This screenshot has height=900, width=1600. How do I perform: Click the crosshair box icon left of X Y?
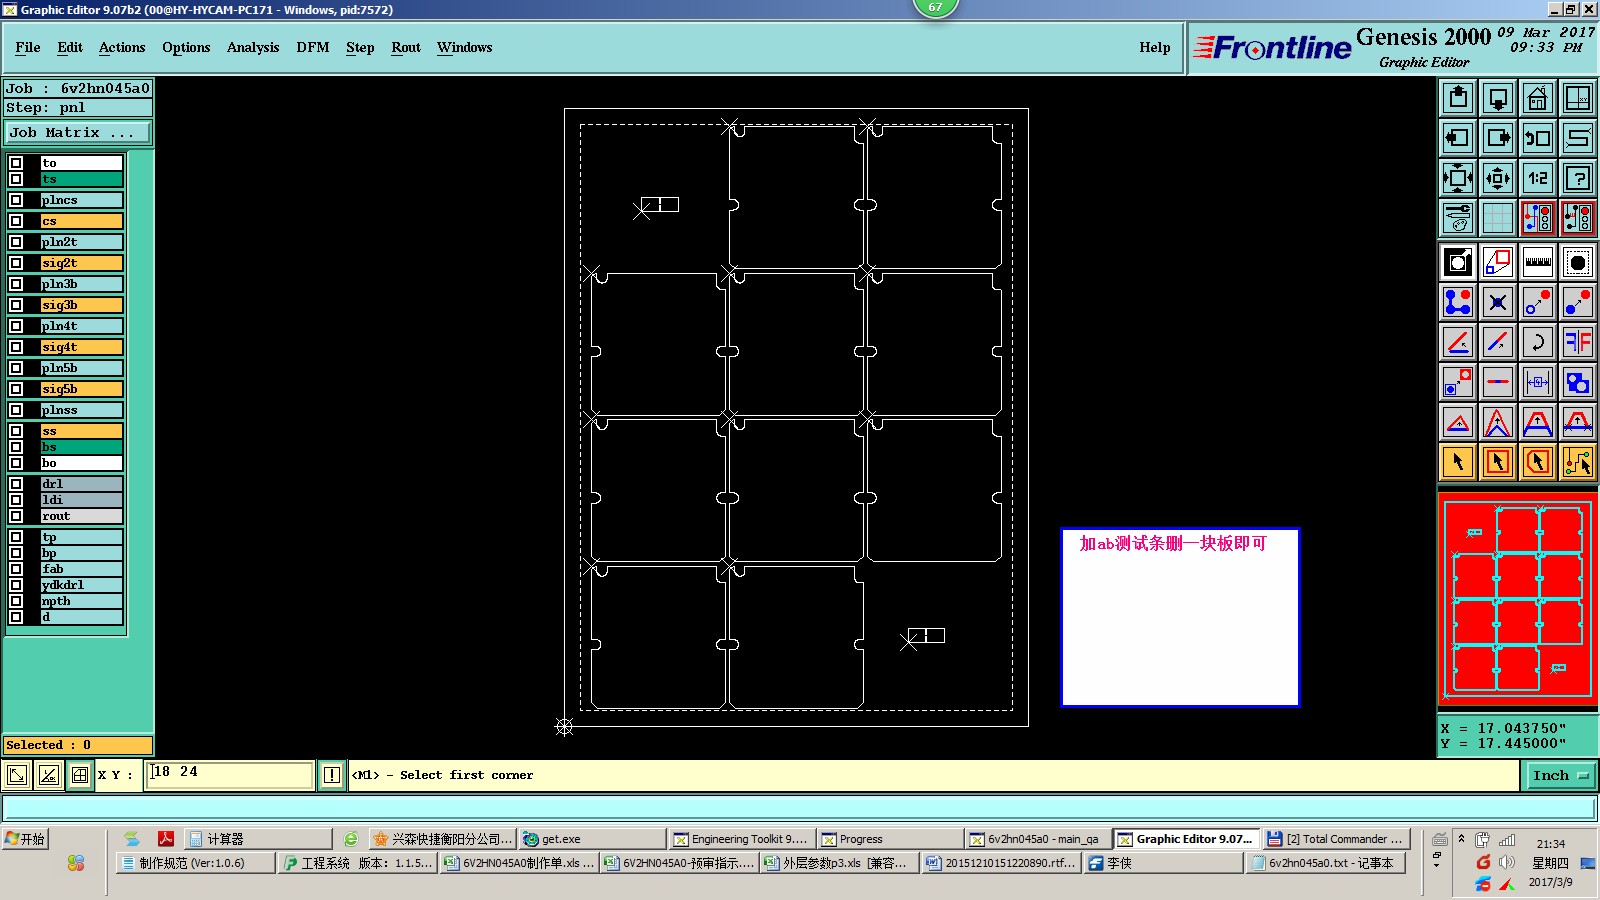80,775
